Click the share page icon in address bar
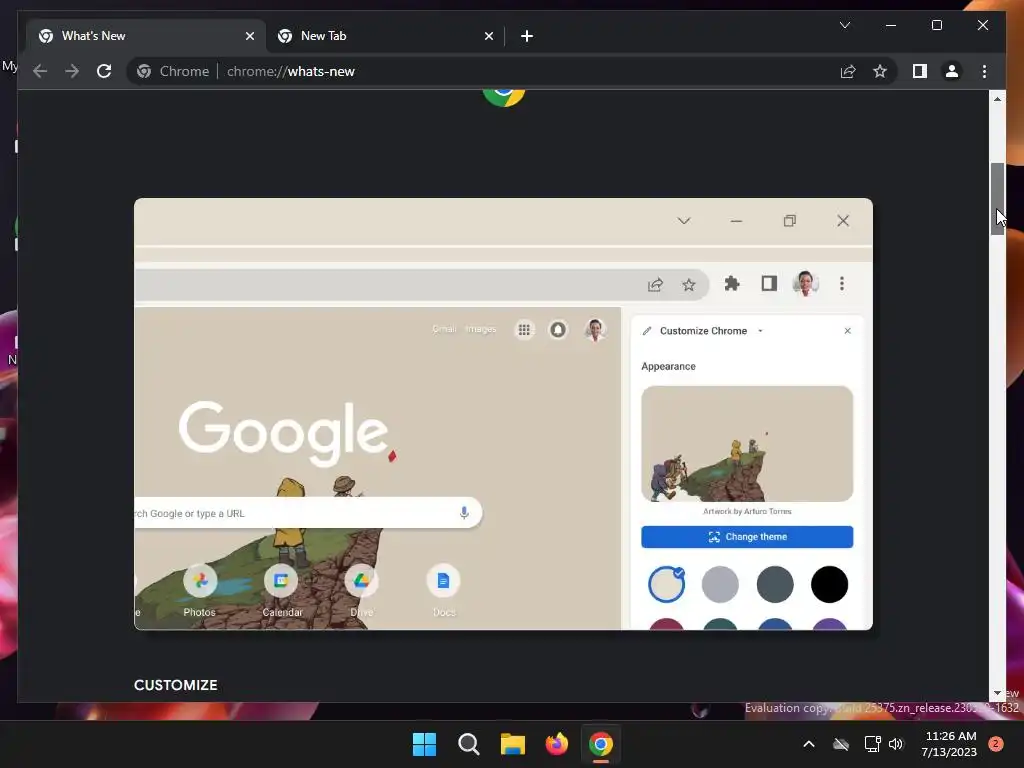 pos(848,71)
